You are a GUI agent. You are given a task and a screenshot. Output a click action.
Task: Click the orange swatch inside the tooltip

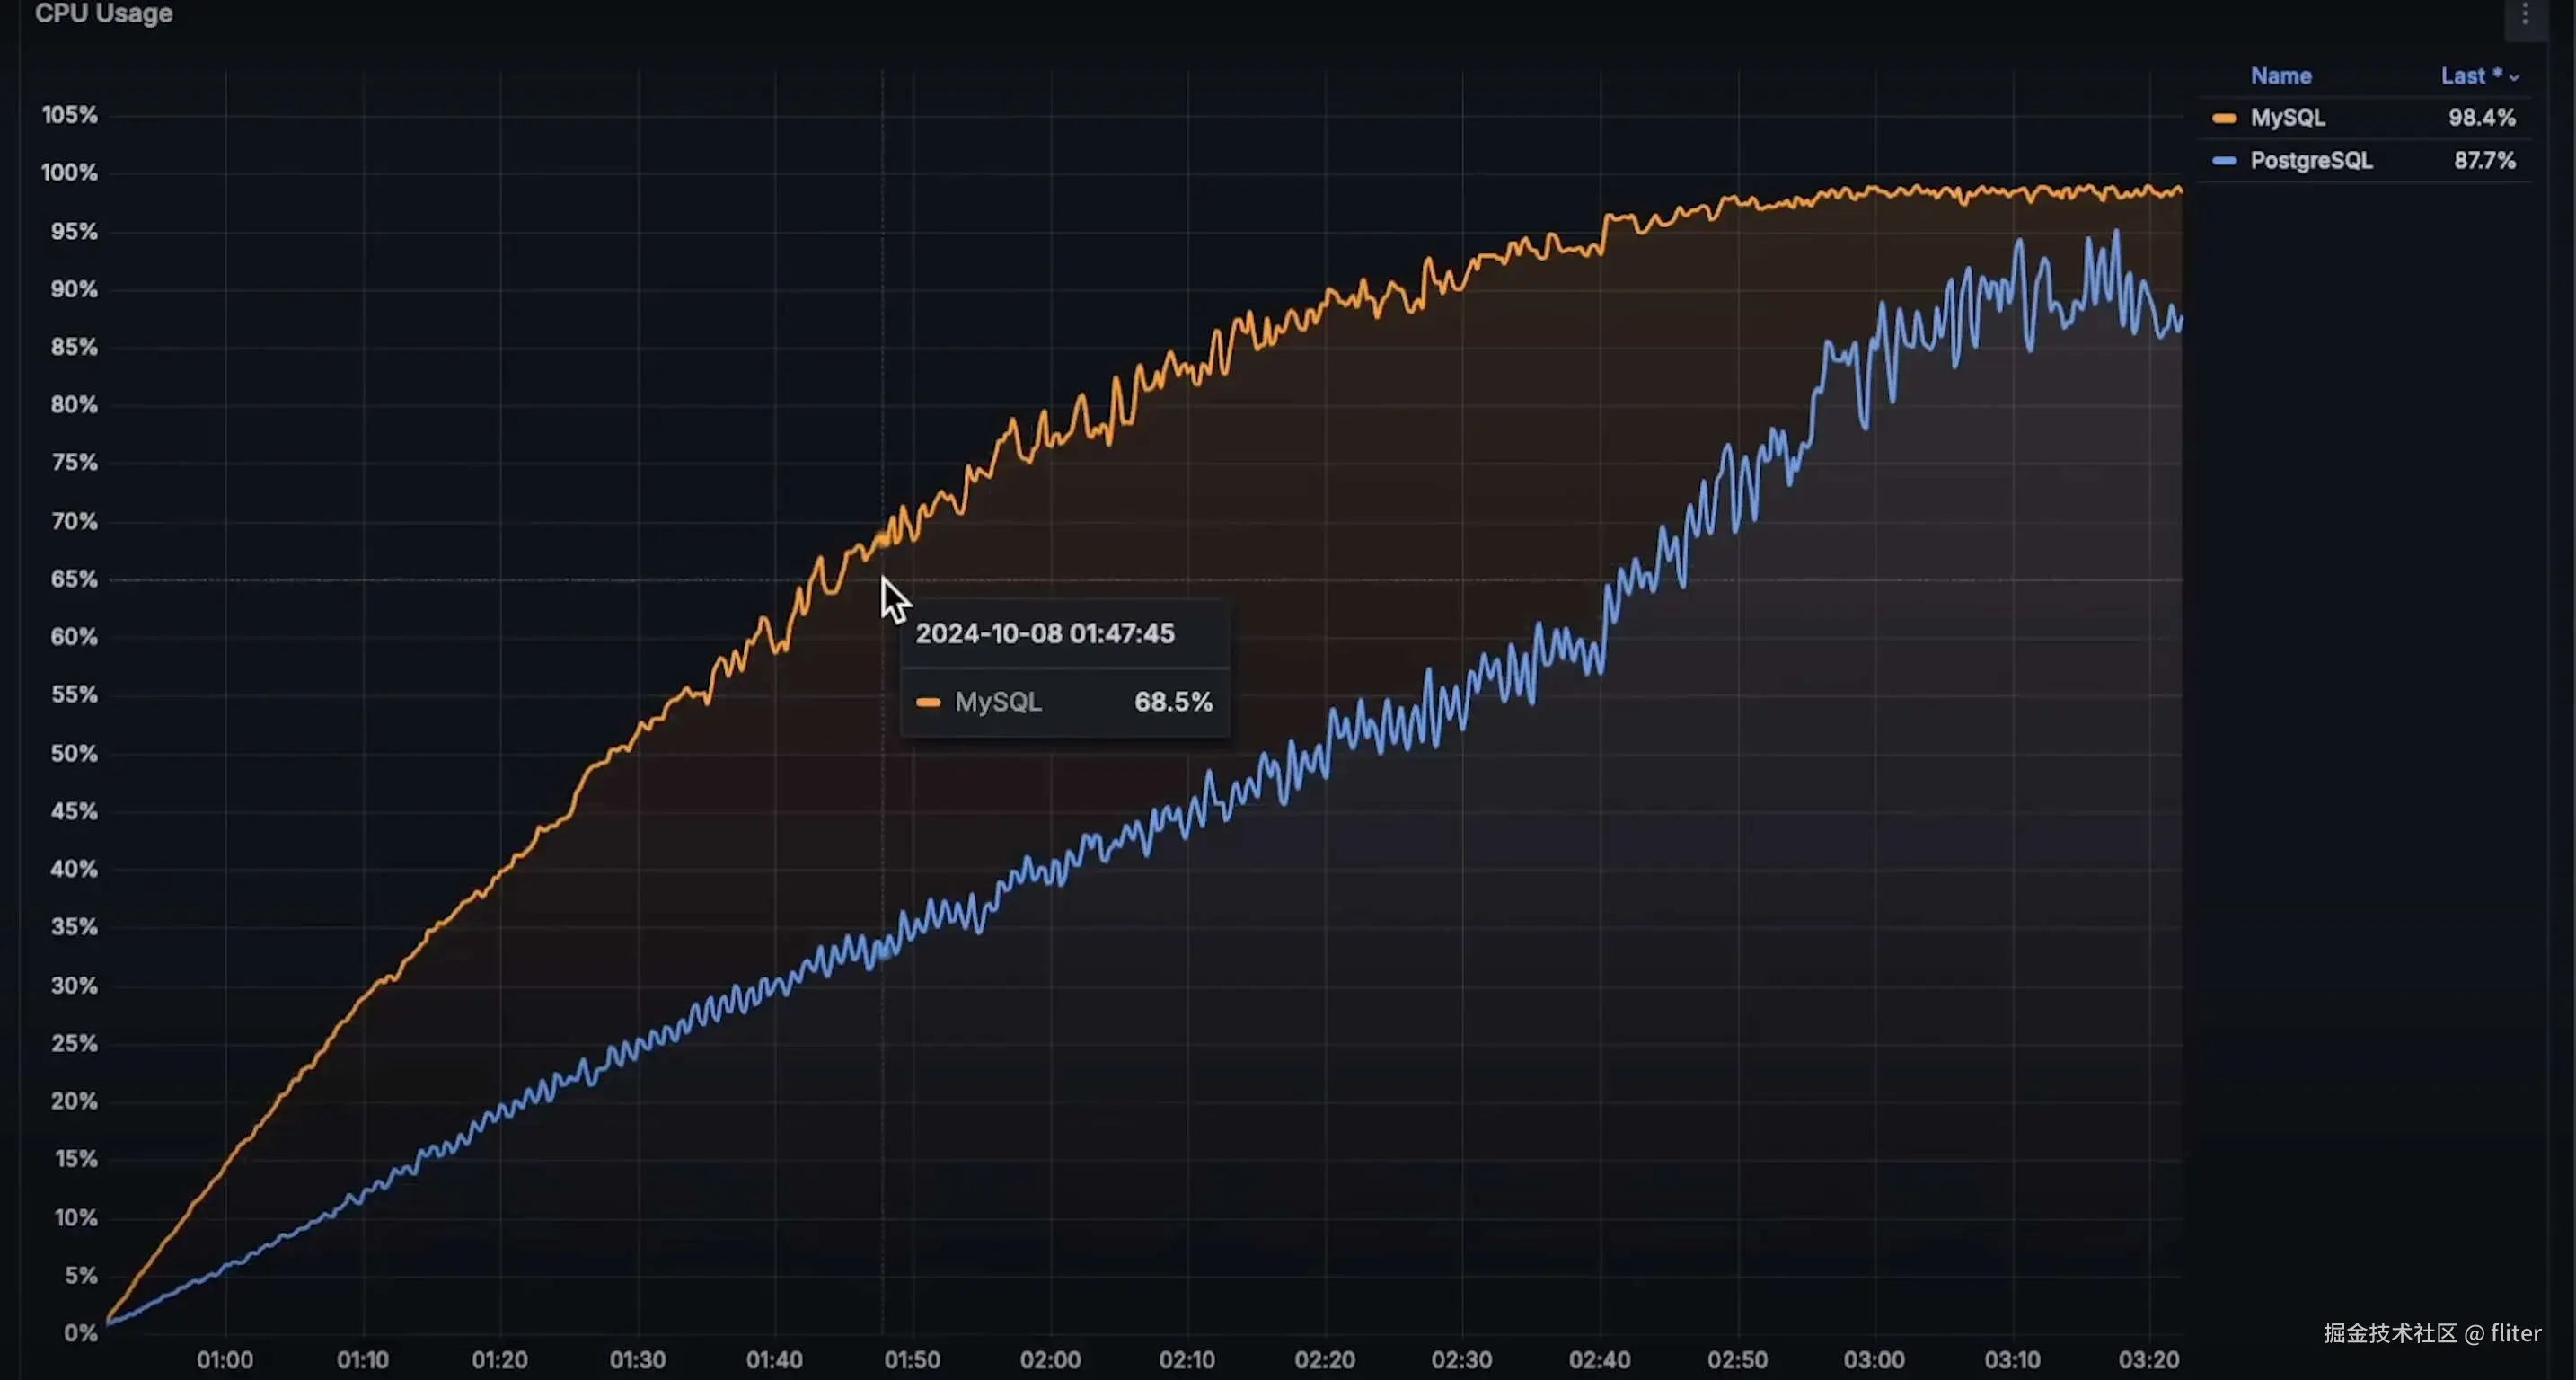[x=927, y=702]
